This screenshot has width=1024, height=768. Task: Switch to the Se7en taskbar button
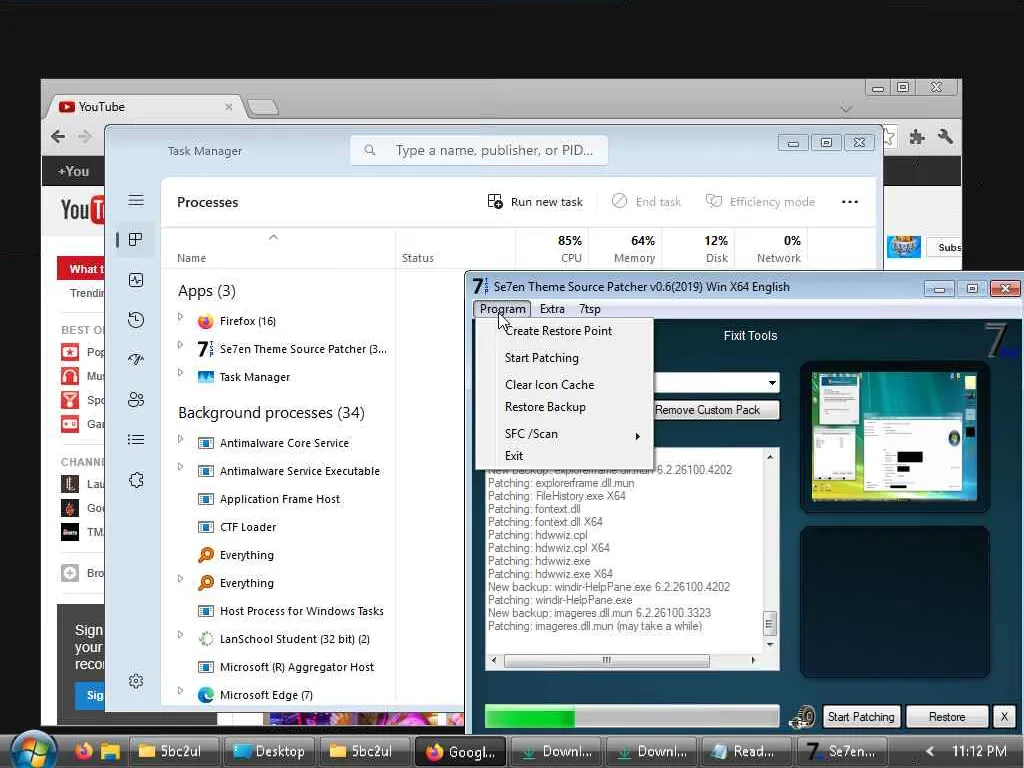pyautogui.click(x=842, y=751)
